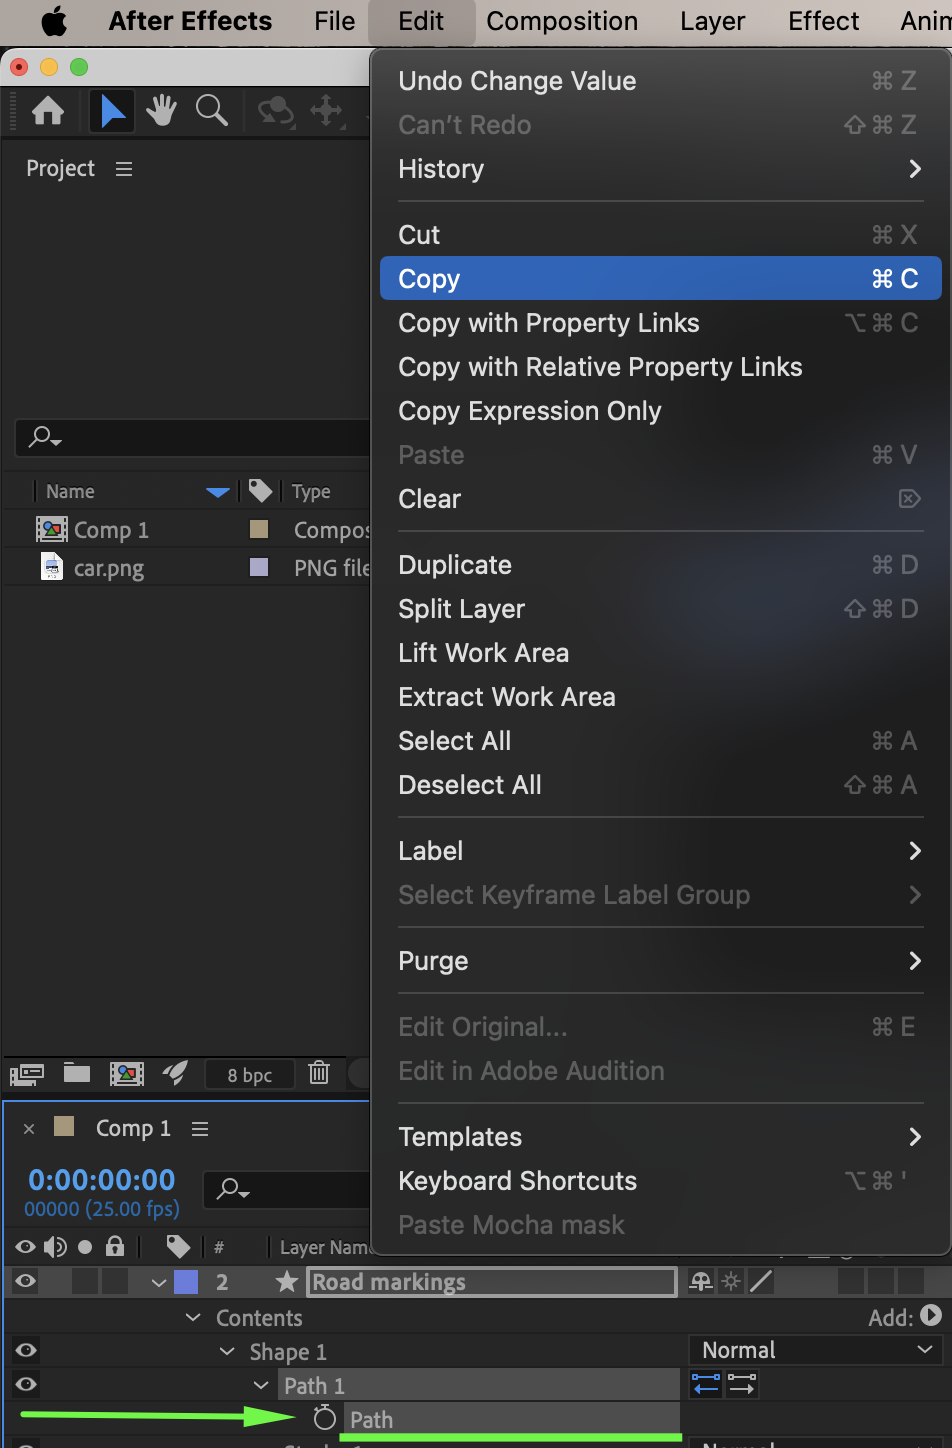Click the video eye column header
952x1448 pixels.
point(26,1246)
